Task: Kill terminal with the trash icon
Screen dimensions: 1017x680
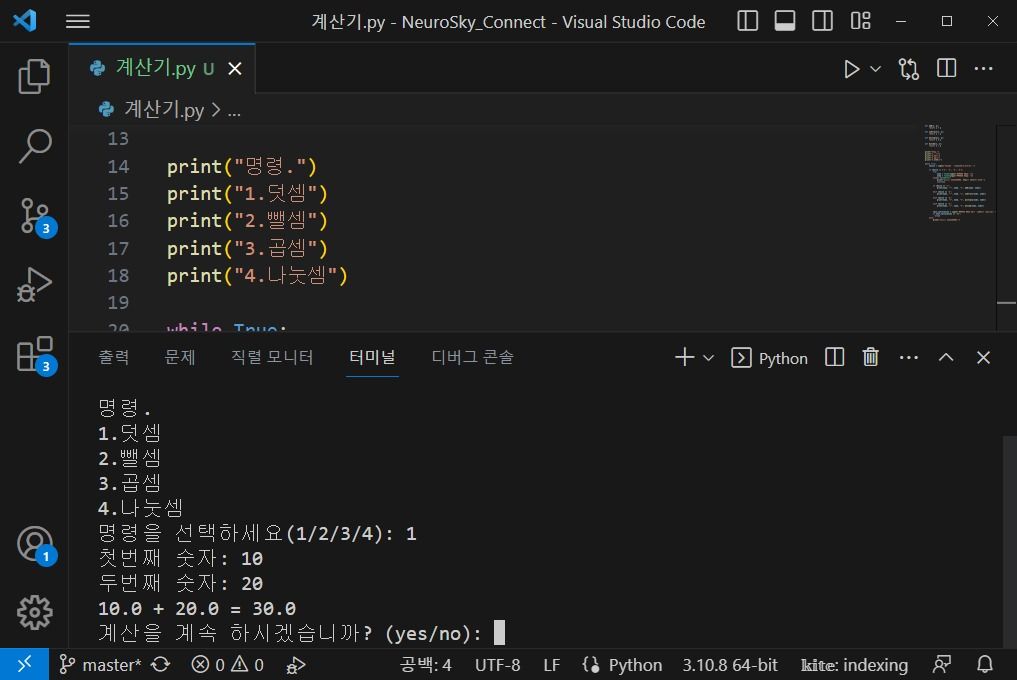Action: [871, 357]
